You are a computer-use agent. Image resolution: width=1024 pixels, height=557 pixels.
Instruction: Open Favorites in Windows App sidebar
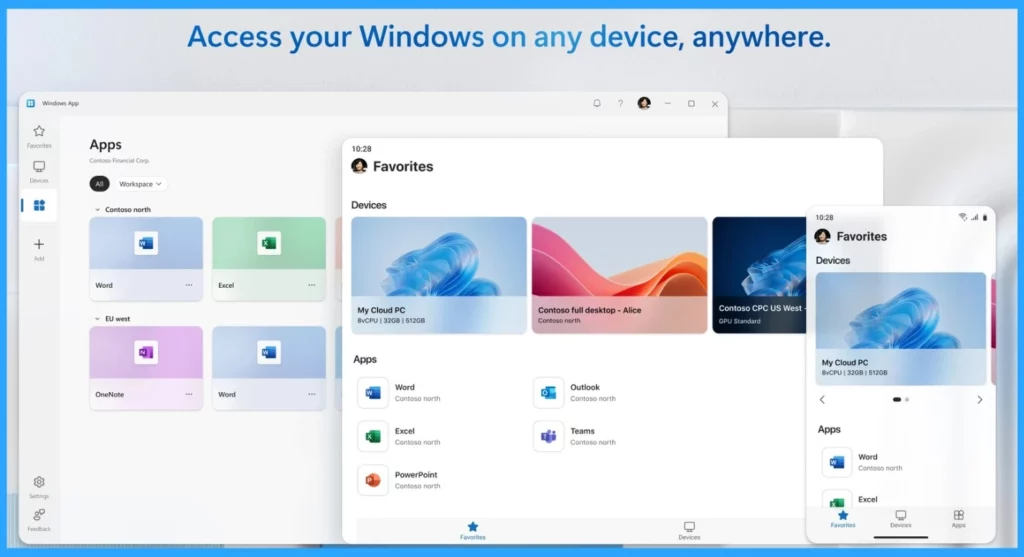point(39,136)
